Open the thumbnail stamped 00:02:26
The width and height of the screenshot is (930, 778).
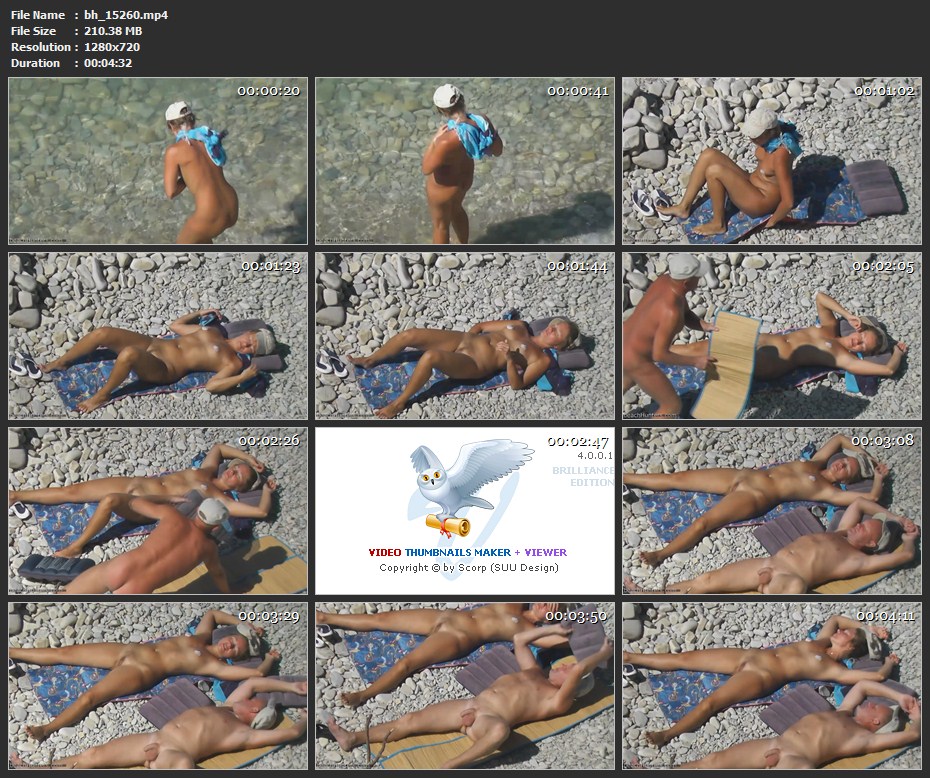(158, 511)
